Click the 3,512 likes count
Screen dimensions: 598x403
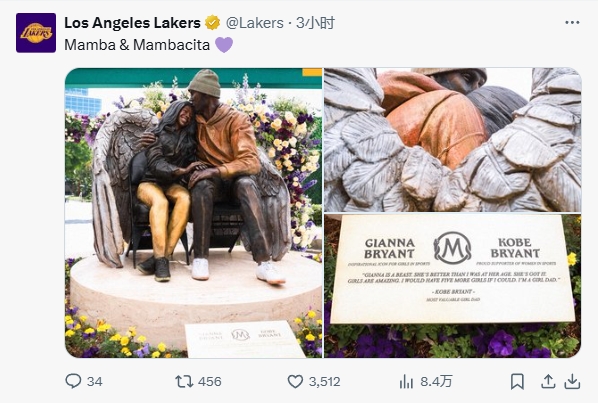pyautogui.click(x=325, y=381)
